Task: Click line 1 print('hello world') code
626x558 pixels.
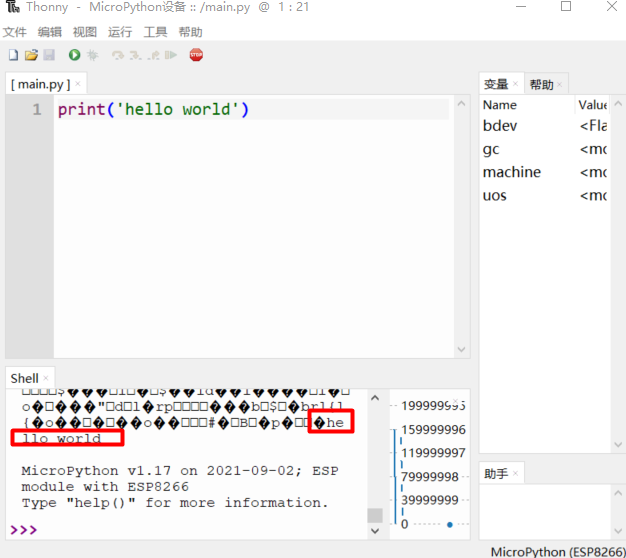Action: pyautogui.click(x=153, y=109)
